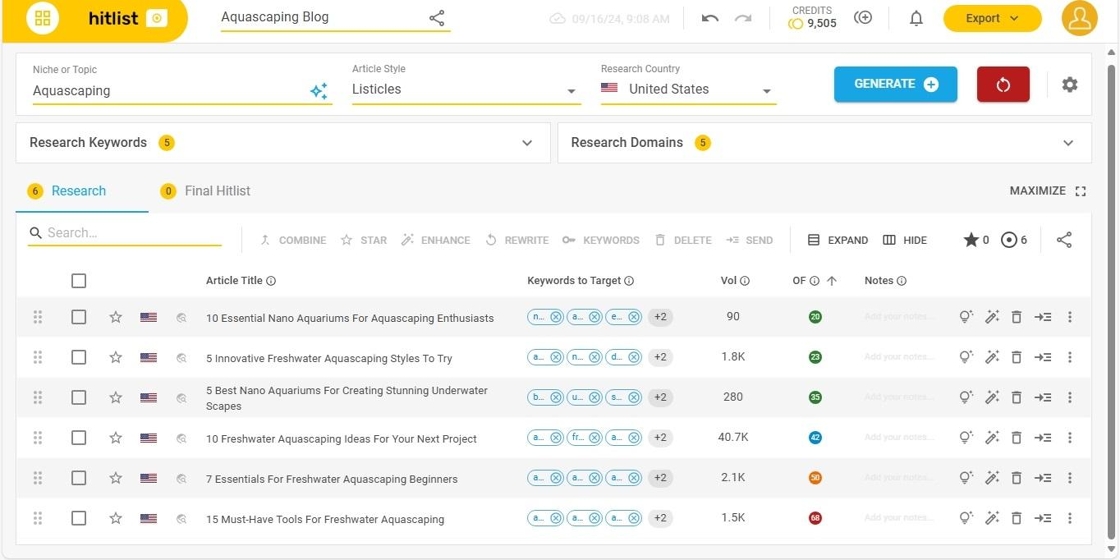Click the share icon beside Aquascaping Blog title

tap(437, 18)
